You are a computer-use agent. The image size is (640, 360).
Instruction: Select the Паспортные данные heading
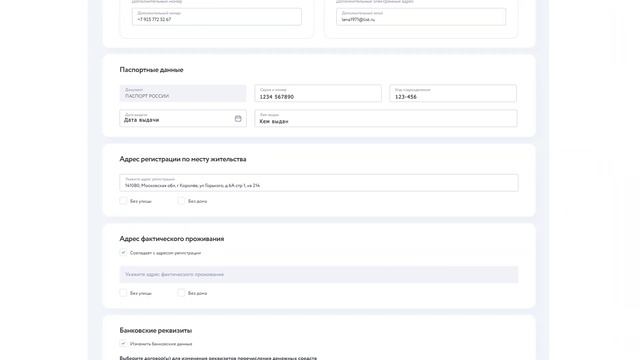tap(151, 70)
